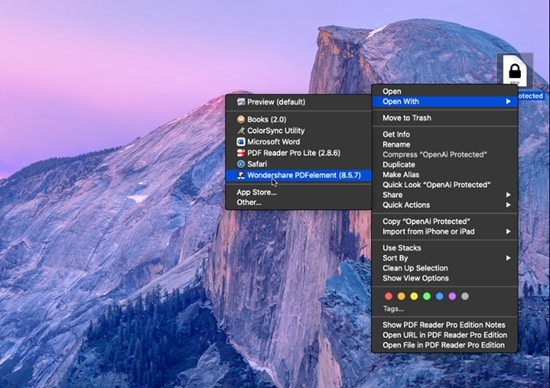Open URL in PDF Reader Pro Edition
550x388 pixels.
click(445, 335)
